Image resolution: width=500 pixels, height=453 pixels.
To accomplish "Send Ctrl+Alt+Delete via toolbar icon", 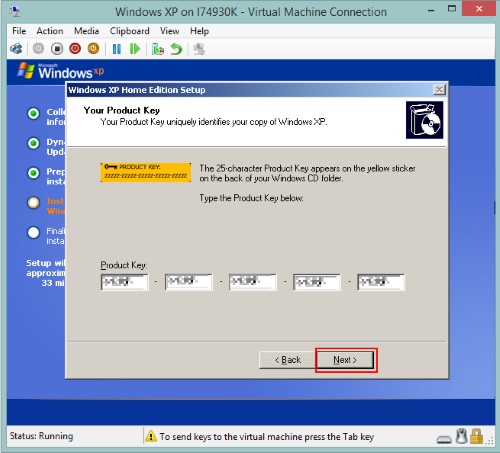I will click(x=16, y=49).
